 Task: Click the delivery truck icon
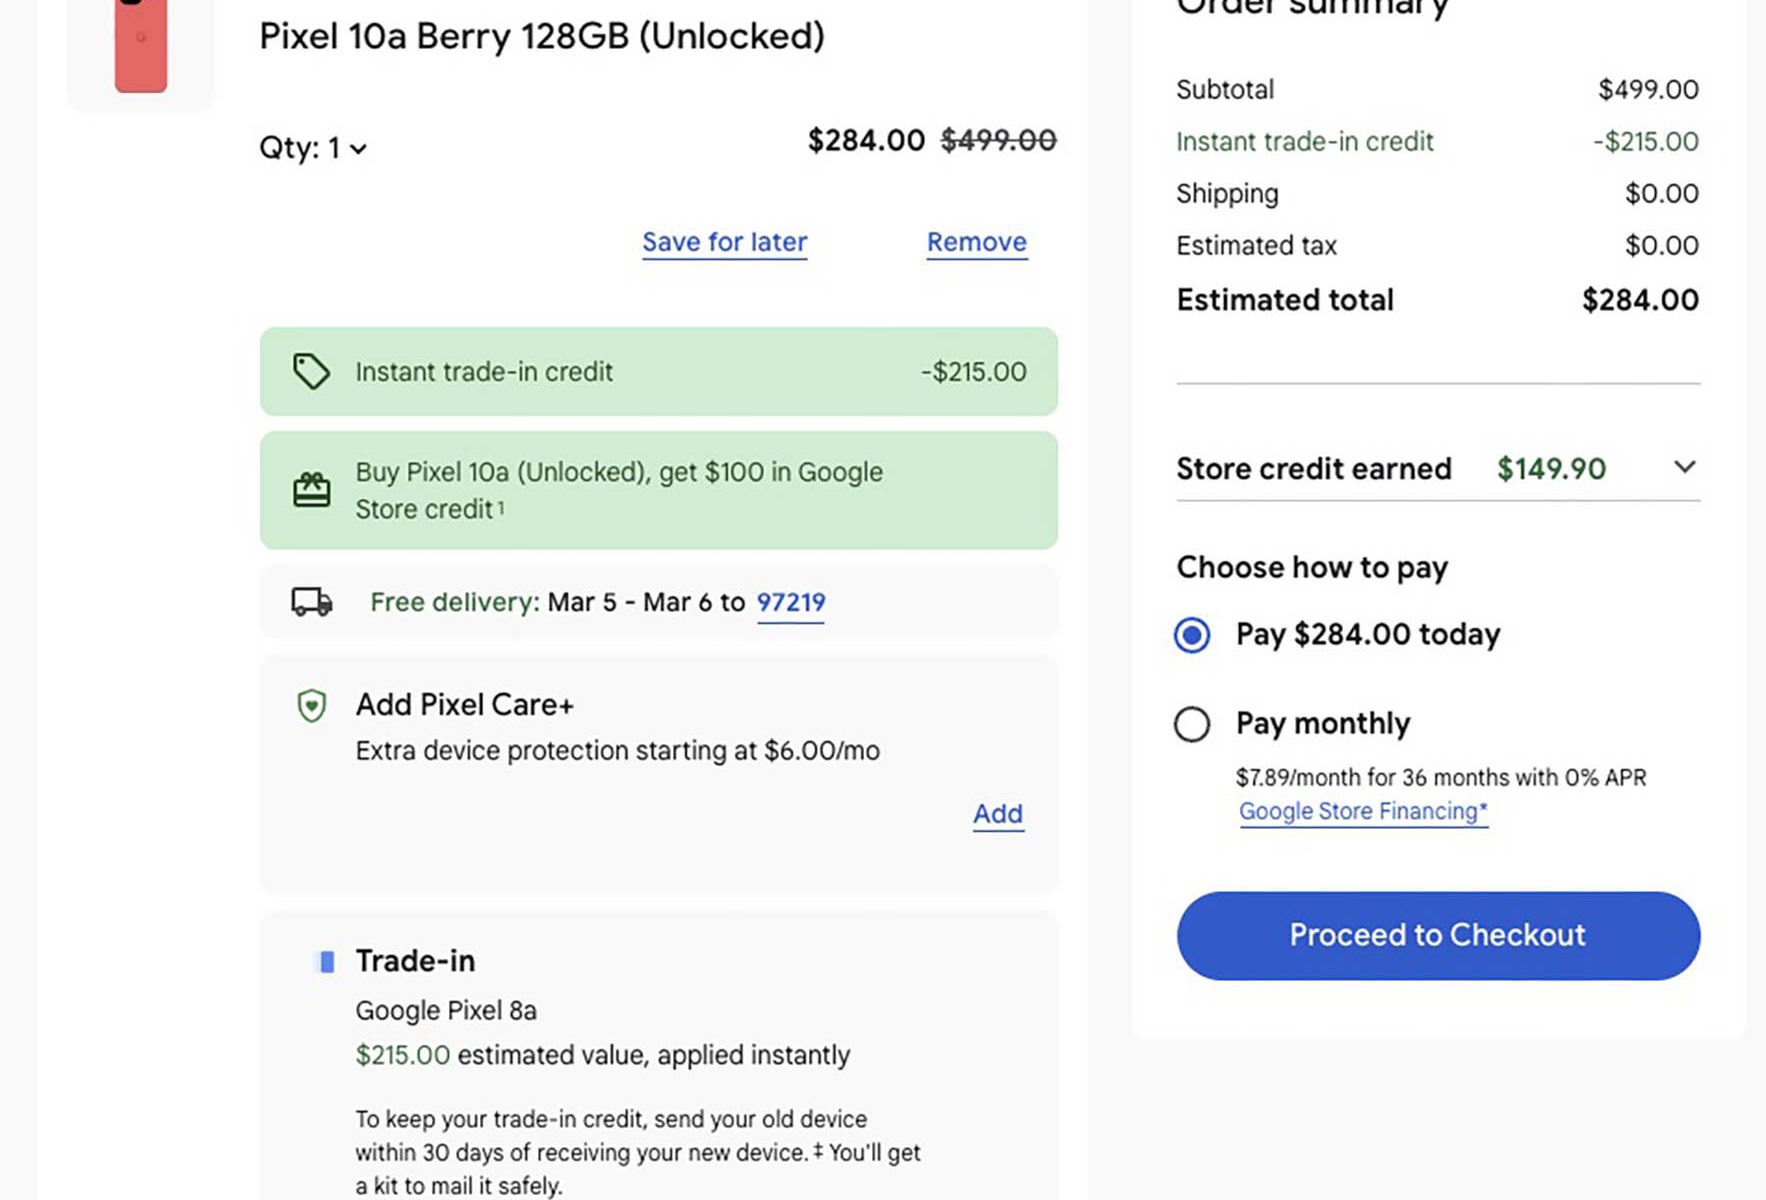tap(311, 601)
